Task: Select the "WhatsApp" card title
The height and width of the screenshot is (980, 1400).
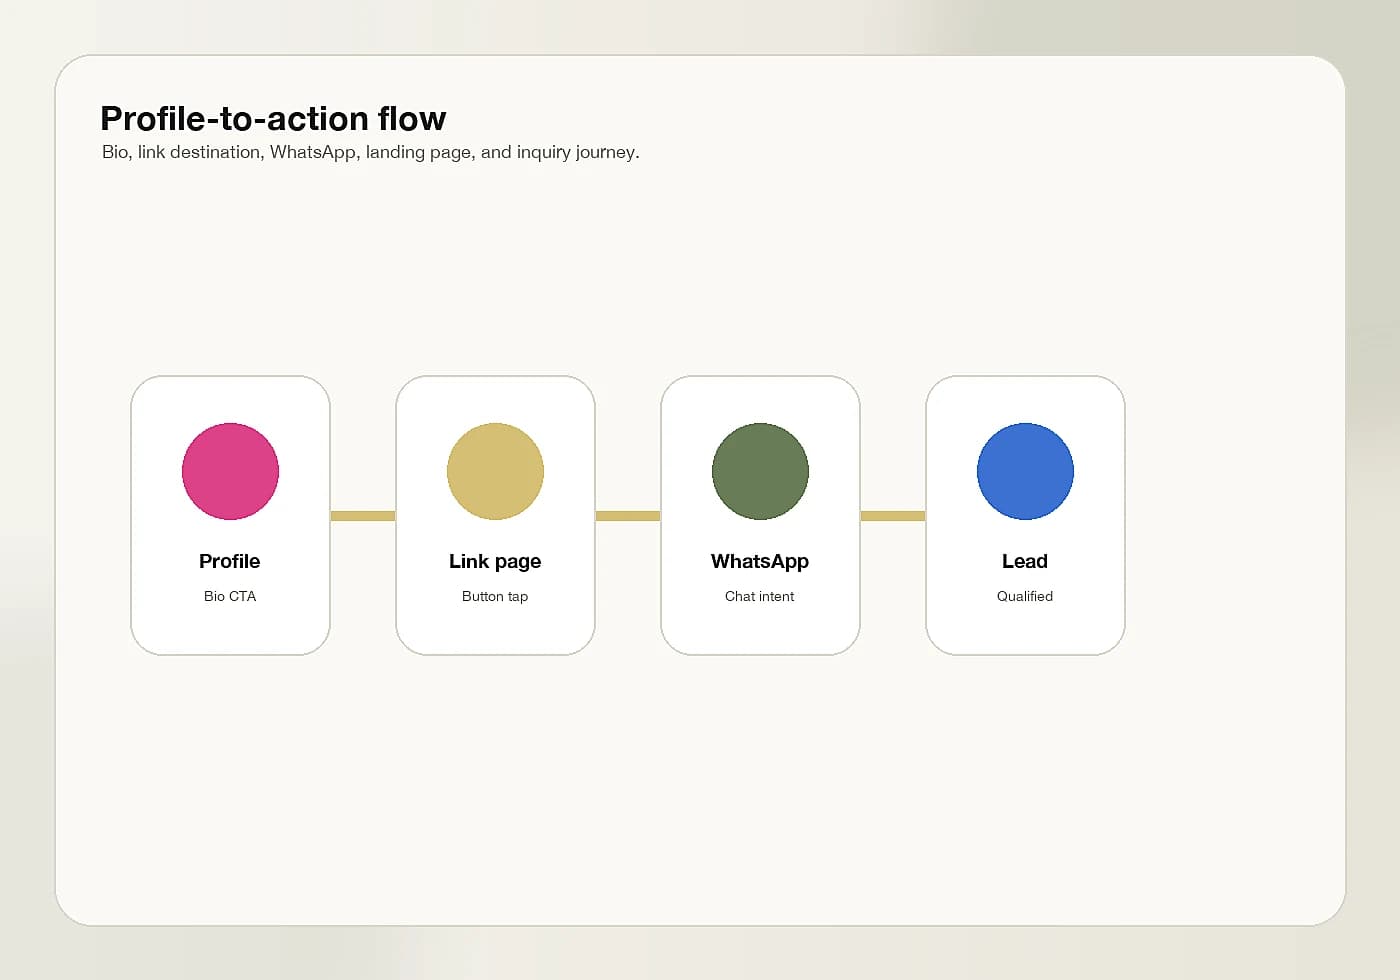Action: coord(760,562)
